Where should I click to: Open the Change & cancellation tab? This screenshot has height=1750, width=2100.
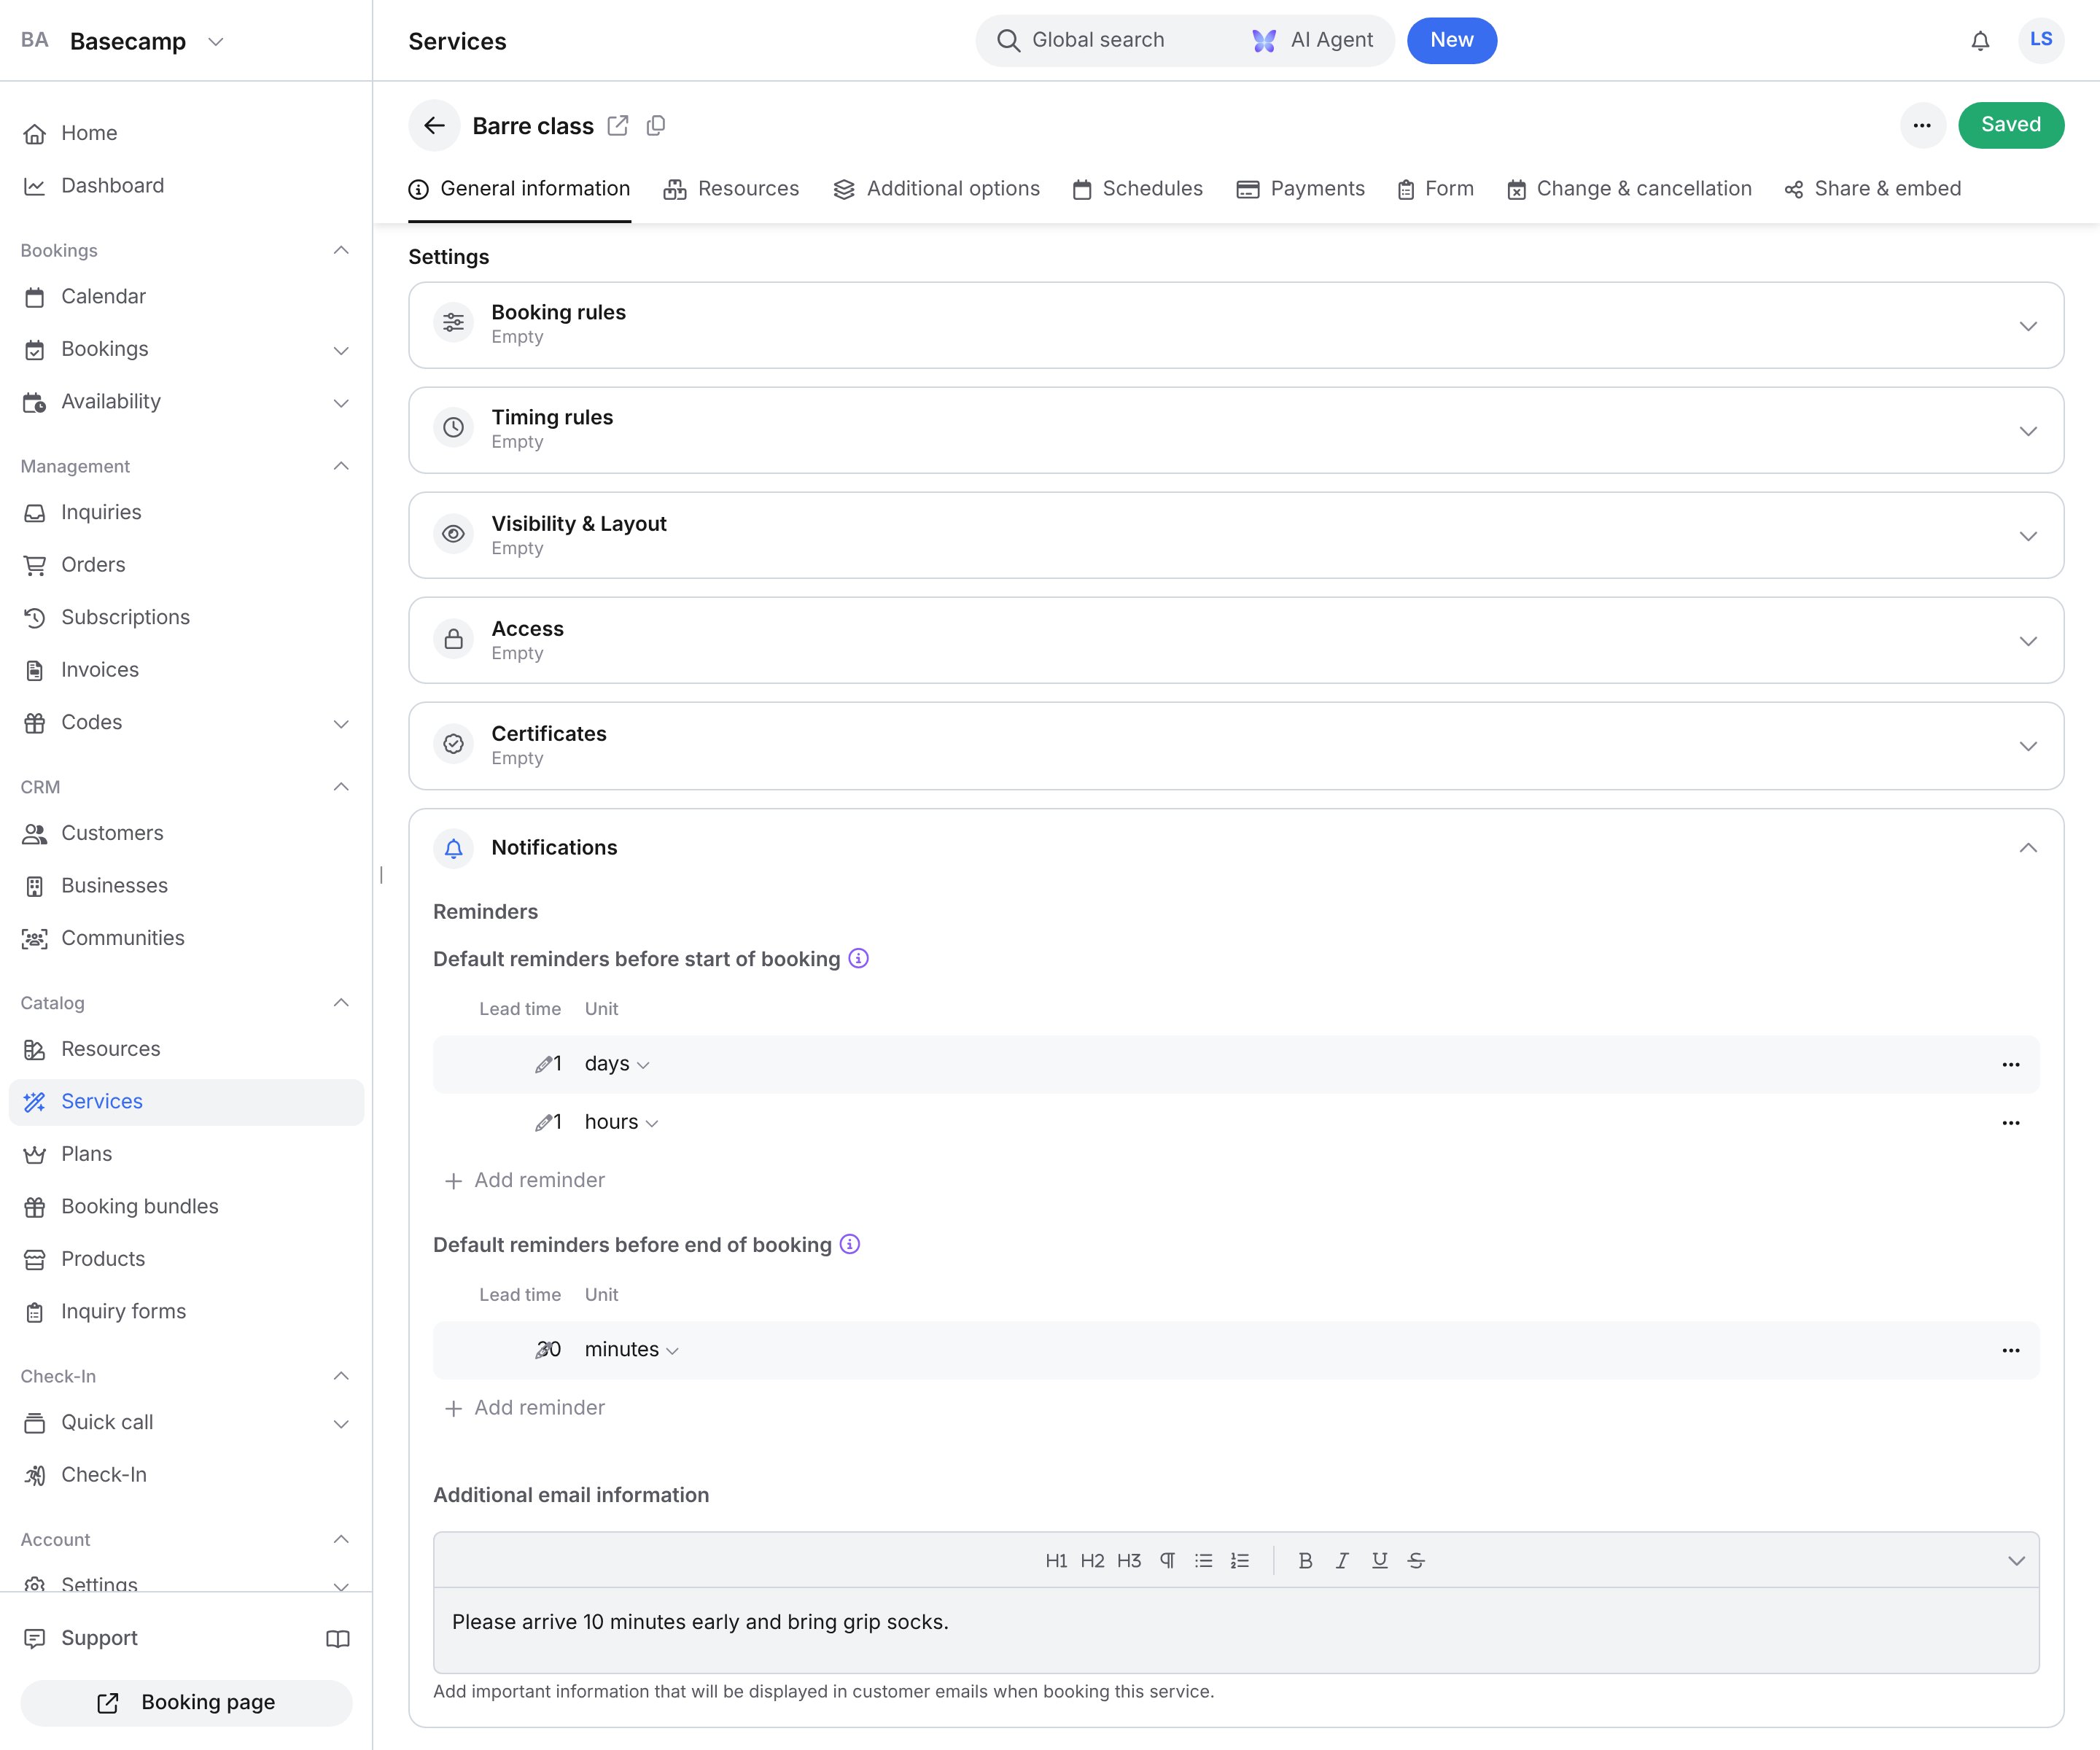[x=1629, y=189]
